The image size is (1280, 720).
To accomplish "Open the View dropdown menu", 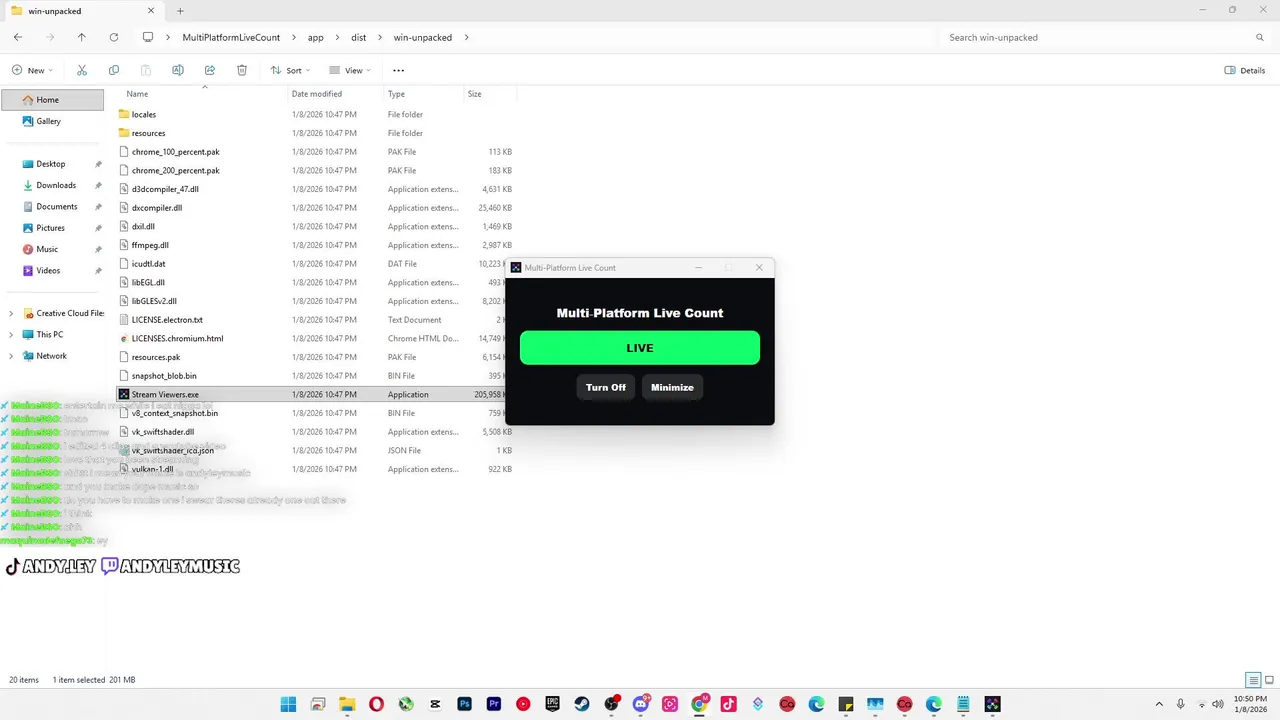I will pyautogui.click(x=349, y=70).
